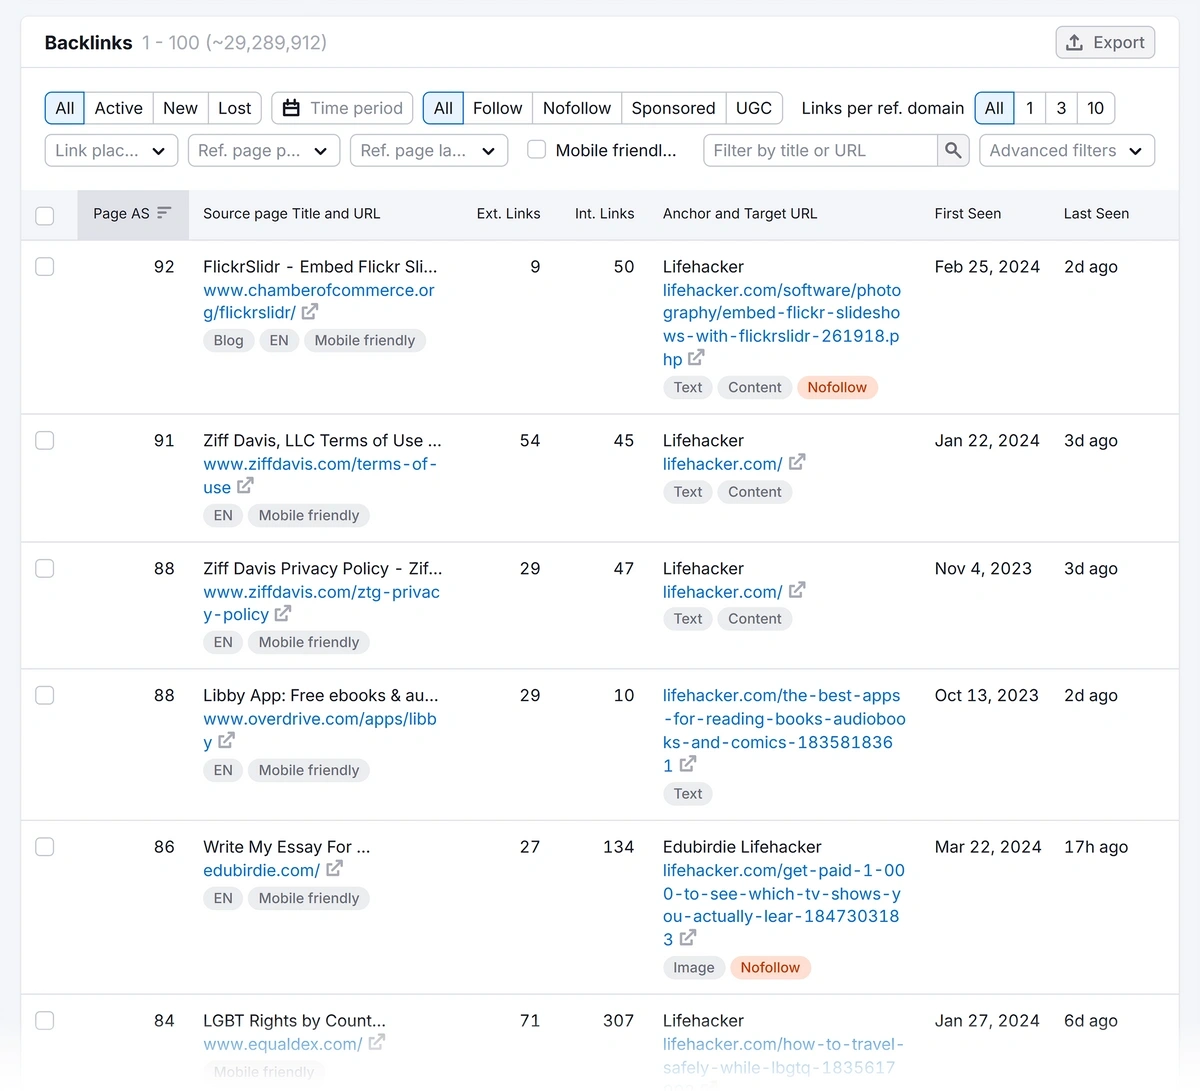Open www.ziffdavis.com/terms-of-use source link
Image resolution: width=1200 pixels, height=1091 pixels.
pyautogui.click(x=320, y=475)
